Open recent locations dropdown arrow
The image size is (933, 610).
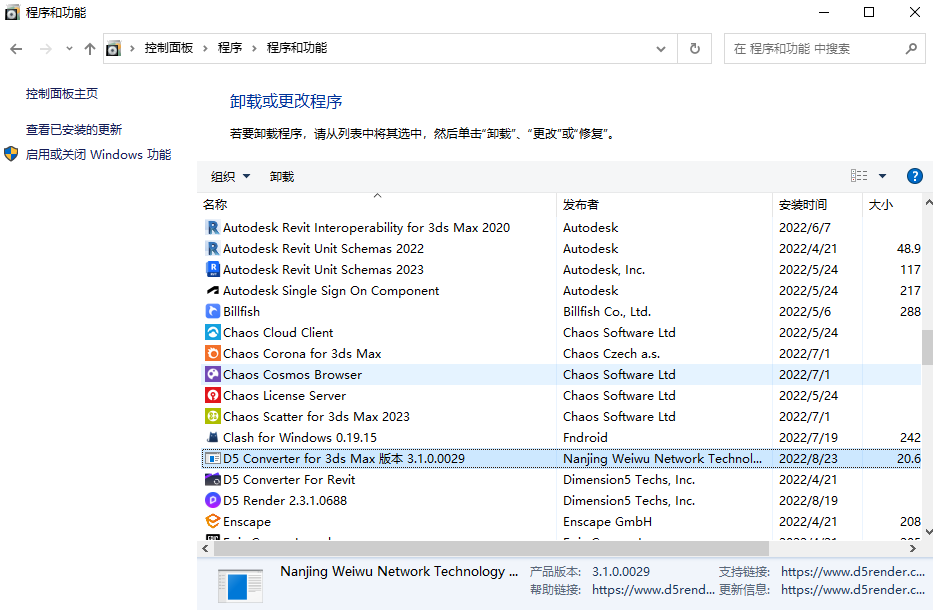pyautogui.click(x=69, y=49)
